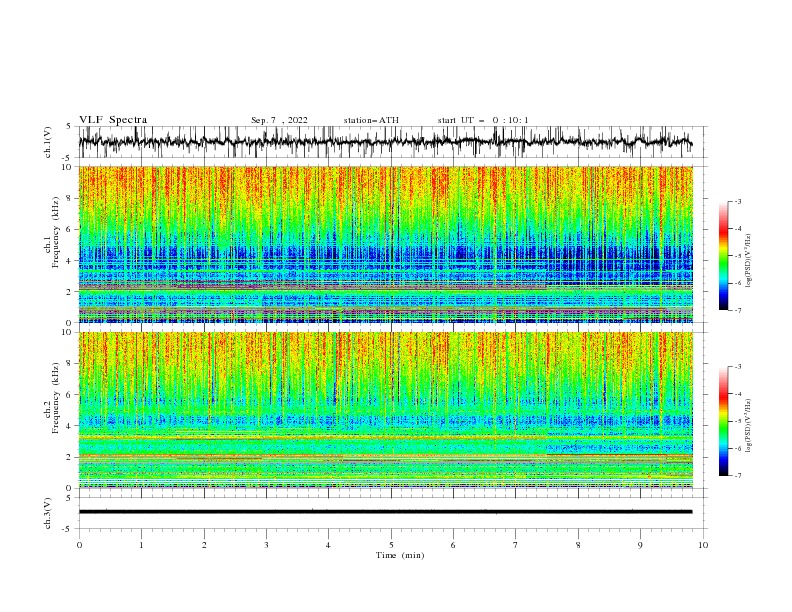Click inside the ch.2 spectrogram plot
The image size is (792, 612).
point(386,410)
